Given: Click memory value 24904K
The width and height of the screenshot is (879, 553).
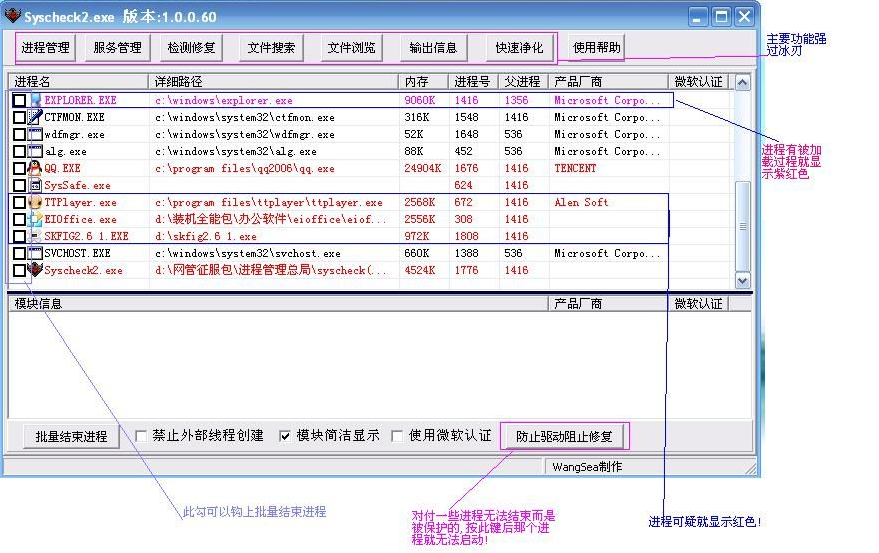Looking at the screenshot, I should [423, 168].
